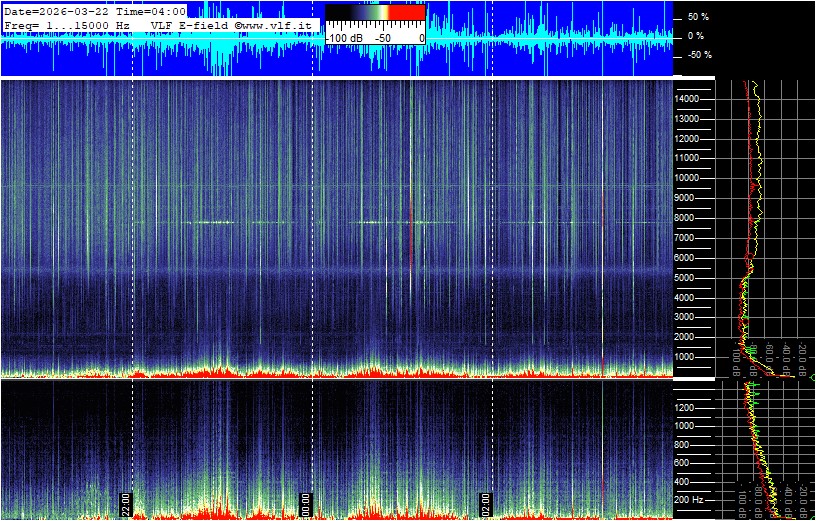Viewport: 816px width, 521px height.
Task: Click the 22:00 time marker label
Action: click(x=127, y=502)
